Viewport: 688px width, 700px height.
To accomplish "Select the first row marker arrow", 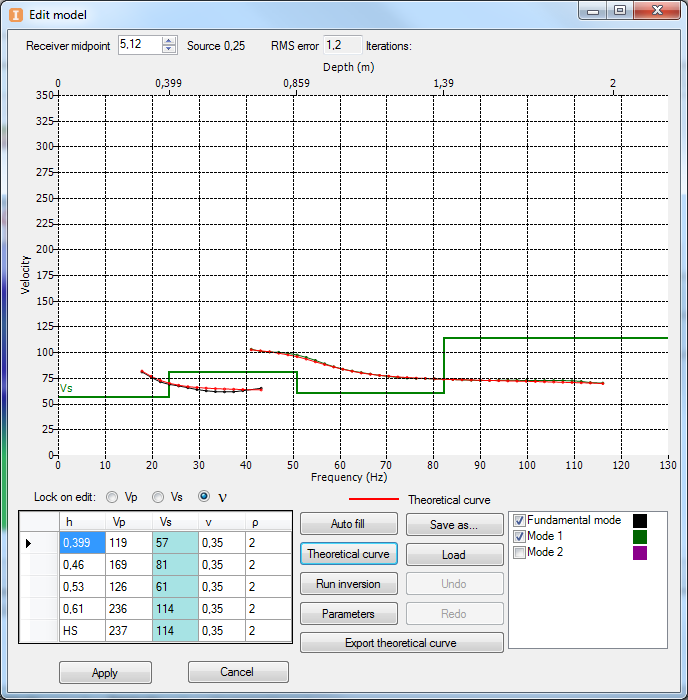I will (x=28, y=543).
